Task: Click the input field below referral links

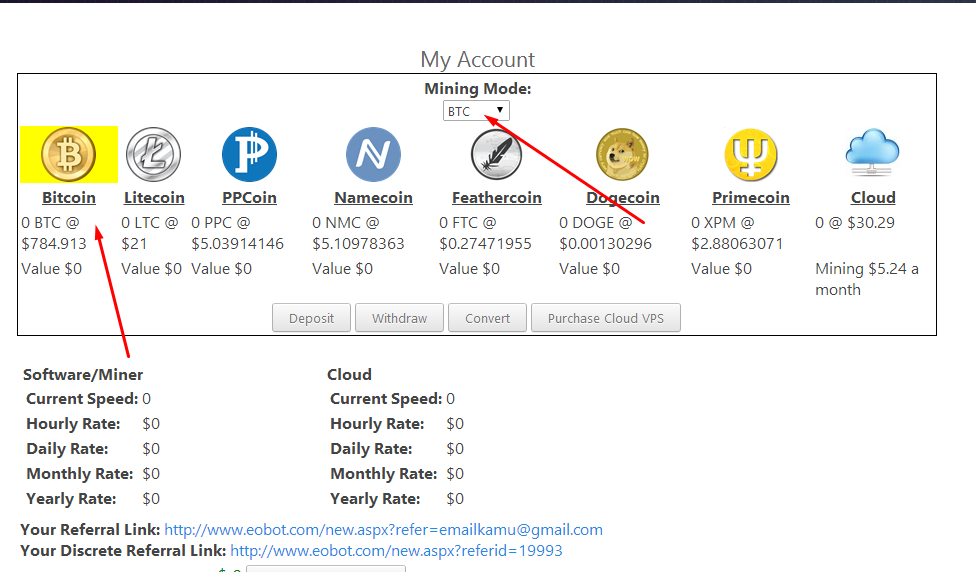Action: click(x=325, y=568)
